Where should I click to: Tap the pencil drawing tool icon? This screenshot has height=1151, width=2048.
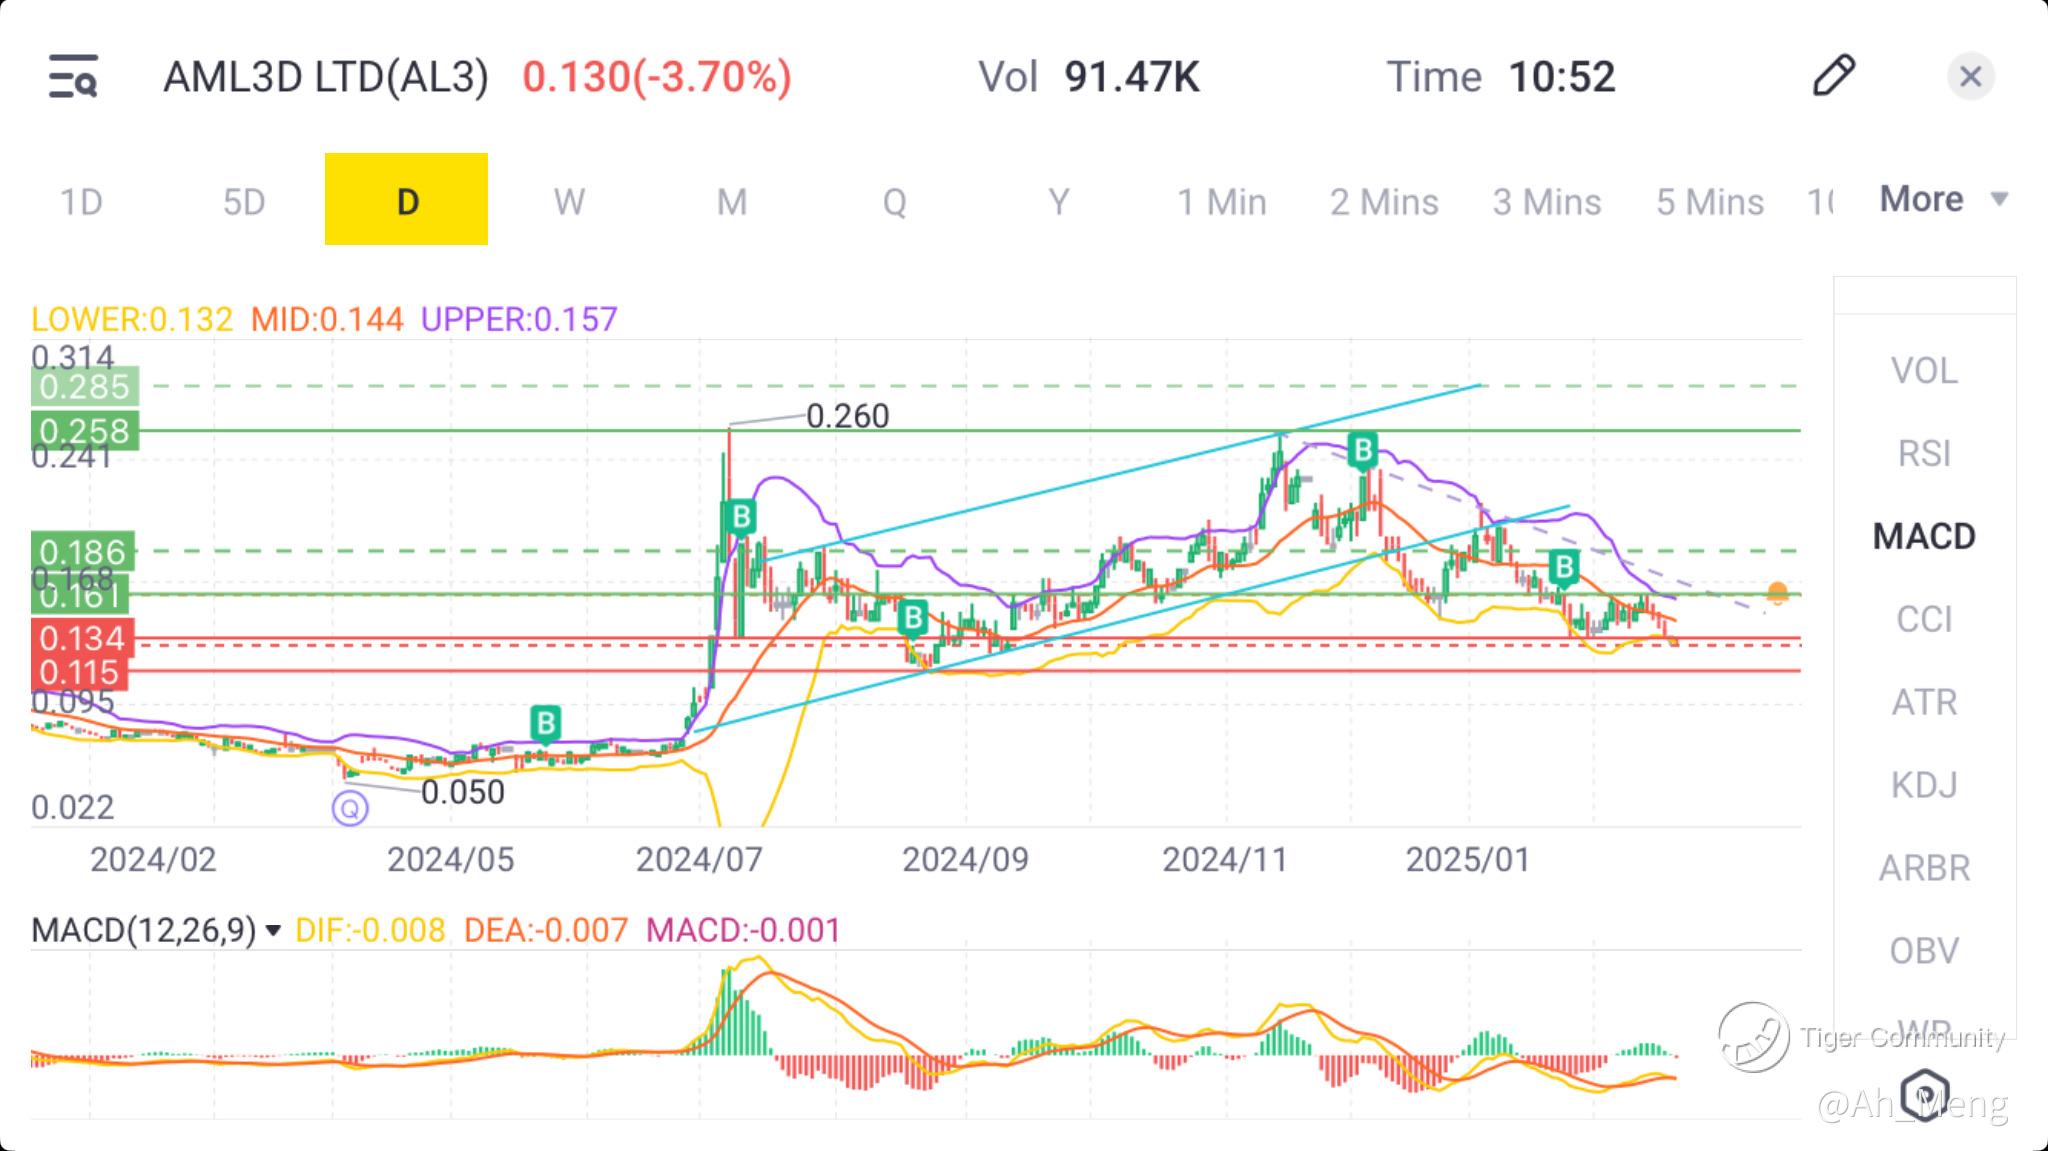click(x=1833, y=76)
